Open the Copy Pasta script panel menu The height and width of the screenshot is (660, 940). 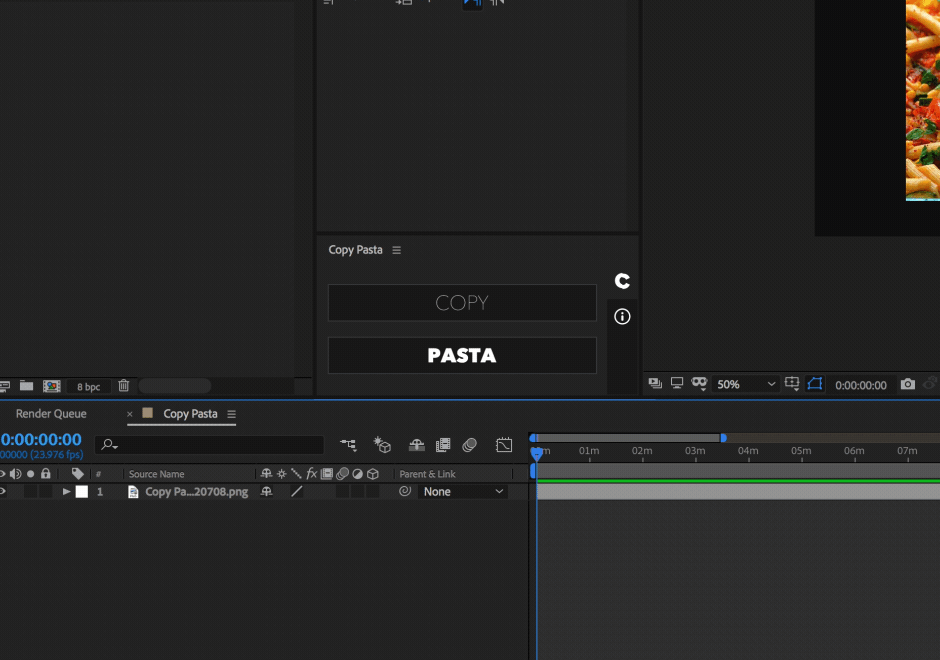[396, 250]
